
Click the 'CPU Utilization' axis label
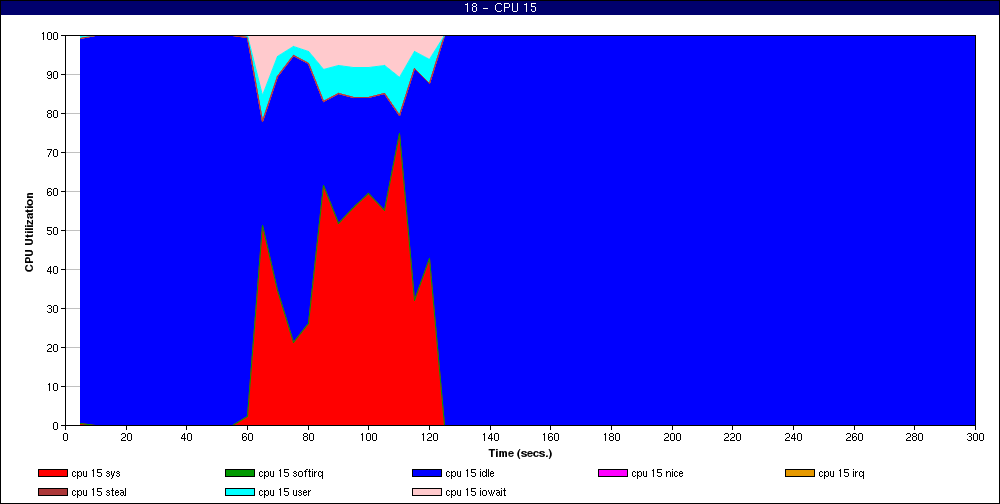29,232
